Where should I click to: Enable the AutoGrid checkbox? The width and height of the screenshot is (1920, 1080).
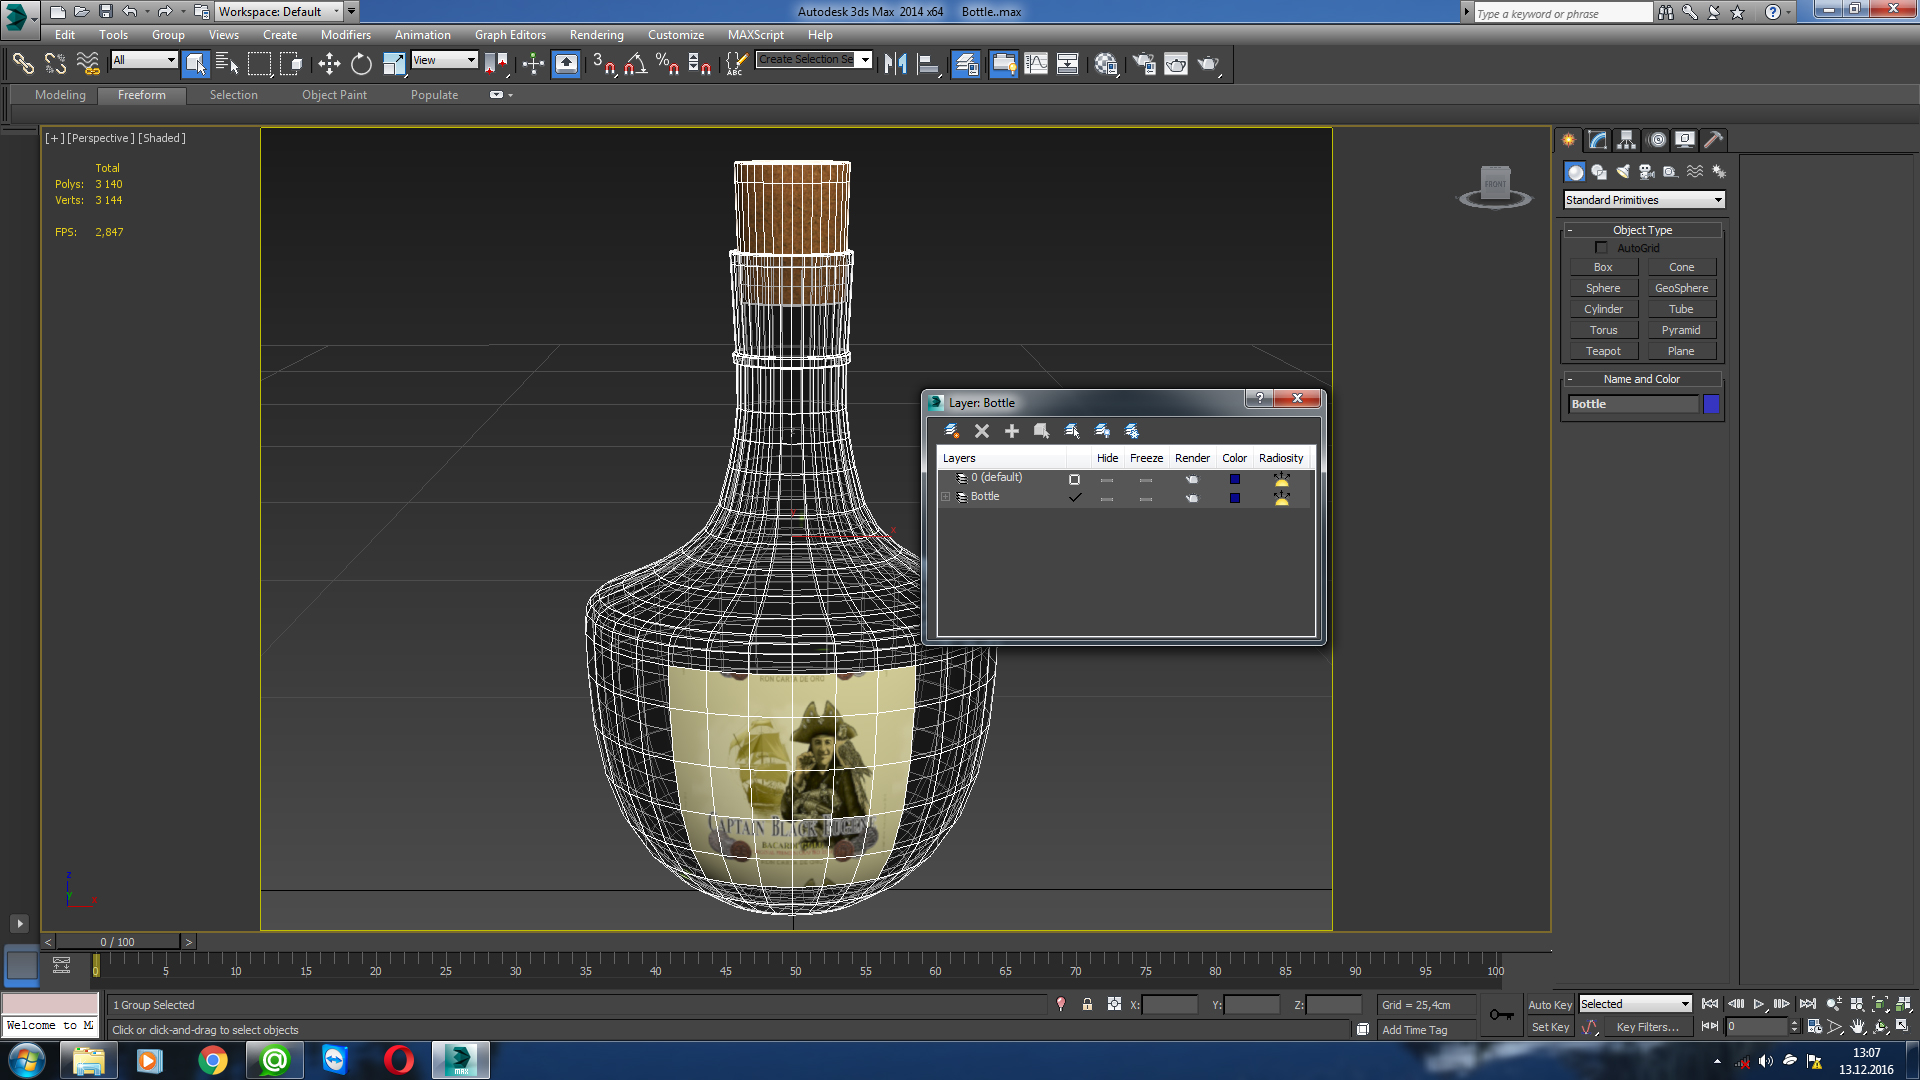pyautogui.click(x=1601, y=248)
